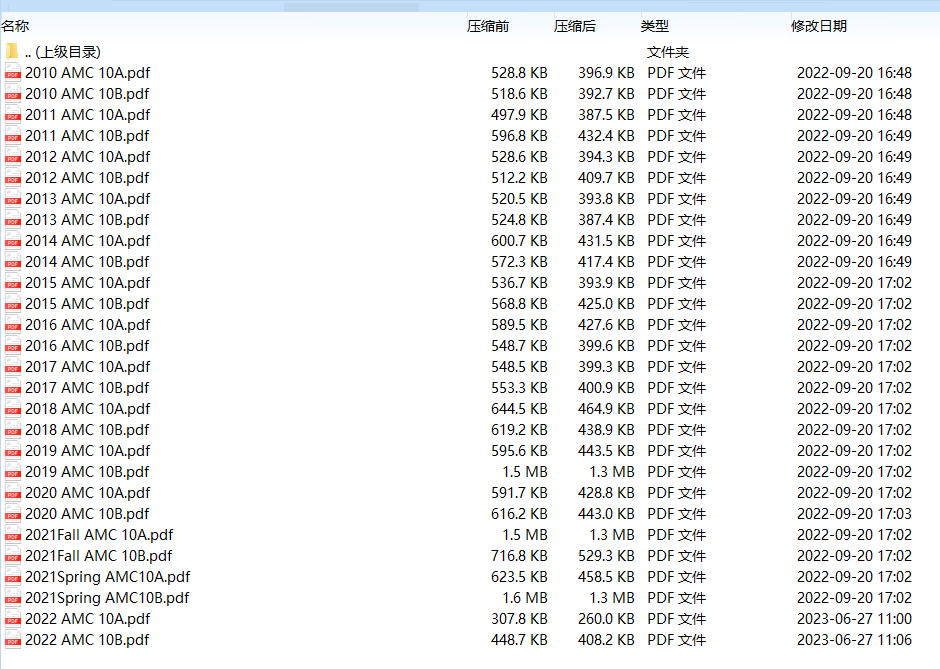
Task: Select file name '2021Spring AMC10A.pdf'
Action: click(107, 576)
